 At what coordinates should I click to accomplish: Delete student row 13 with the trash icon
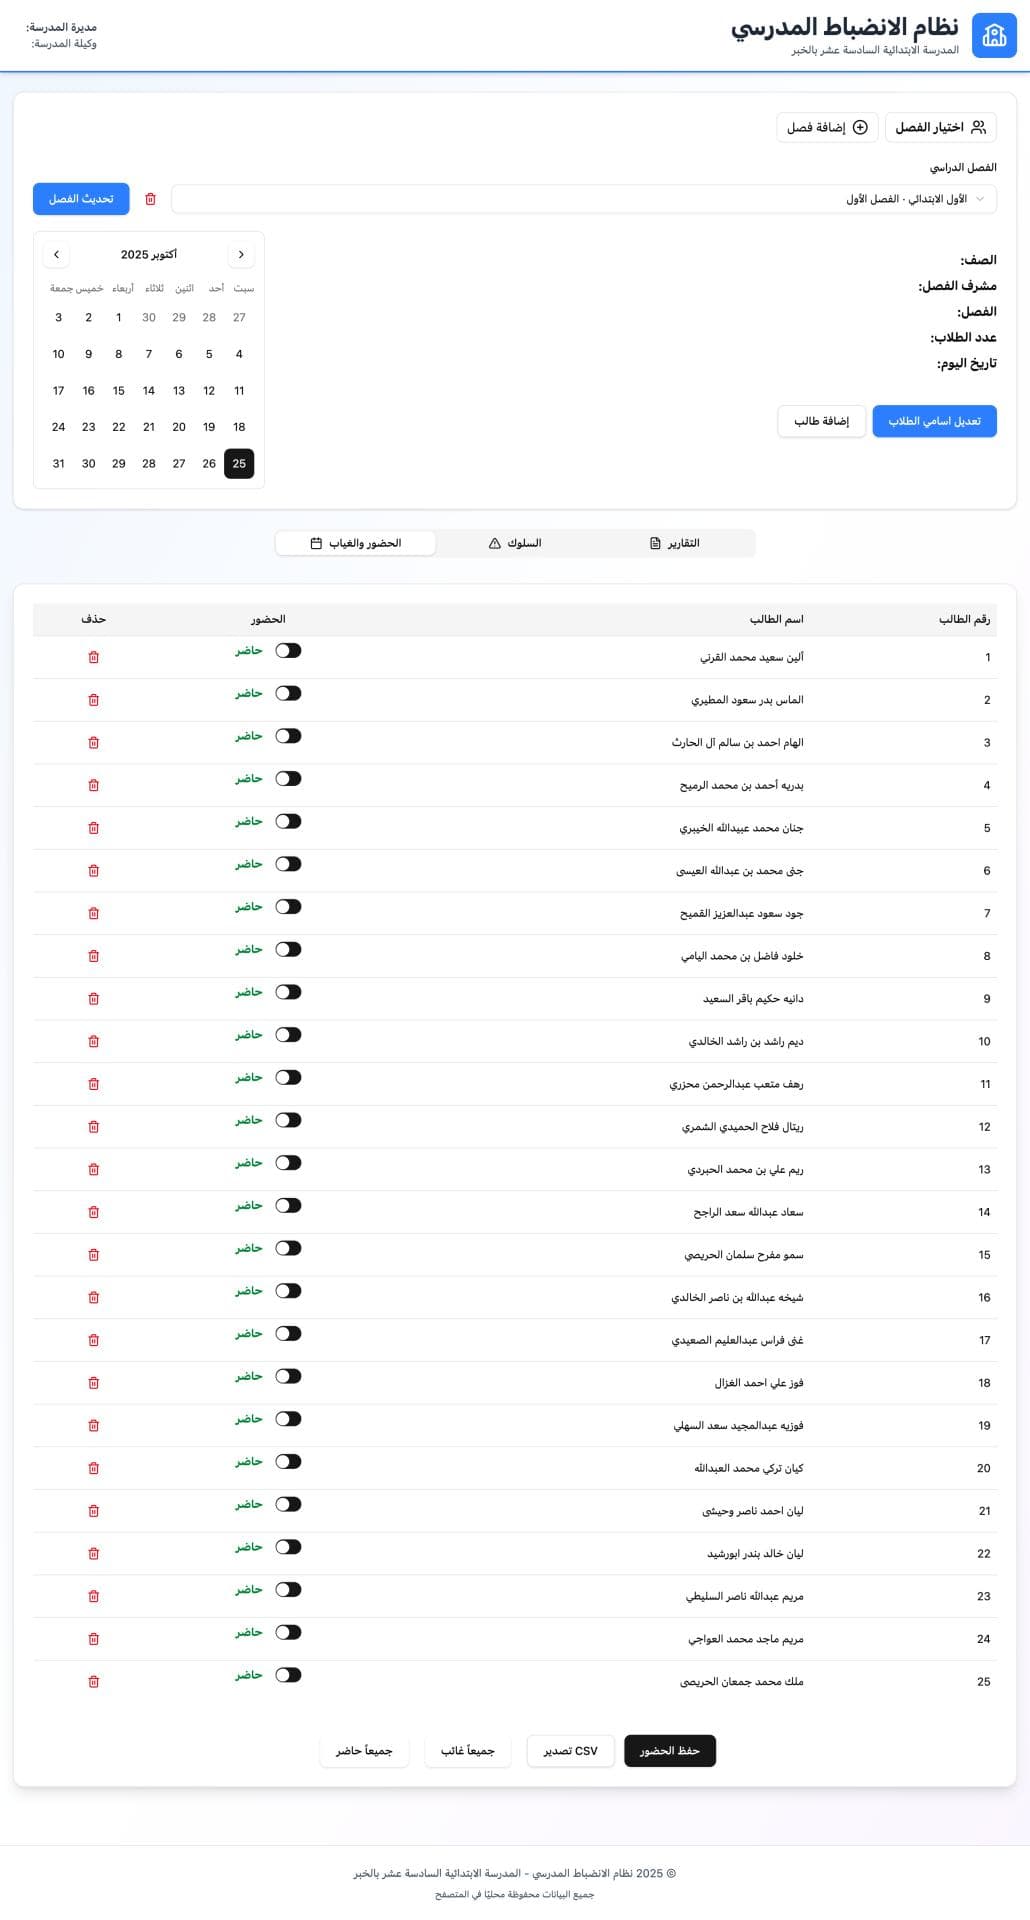pyautogui.click(x=94, y=1169)
